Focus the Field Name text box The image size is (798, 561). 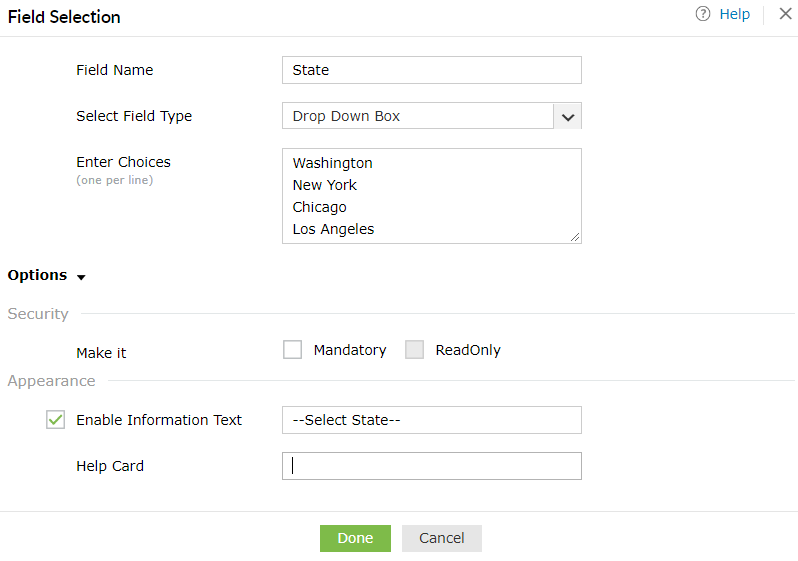[431, 70]
